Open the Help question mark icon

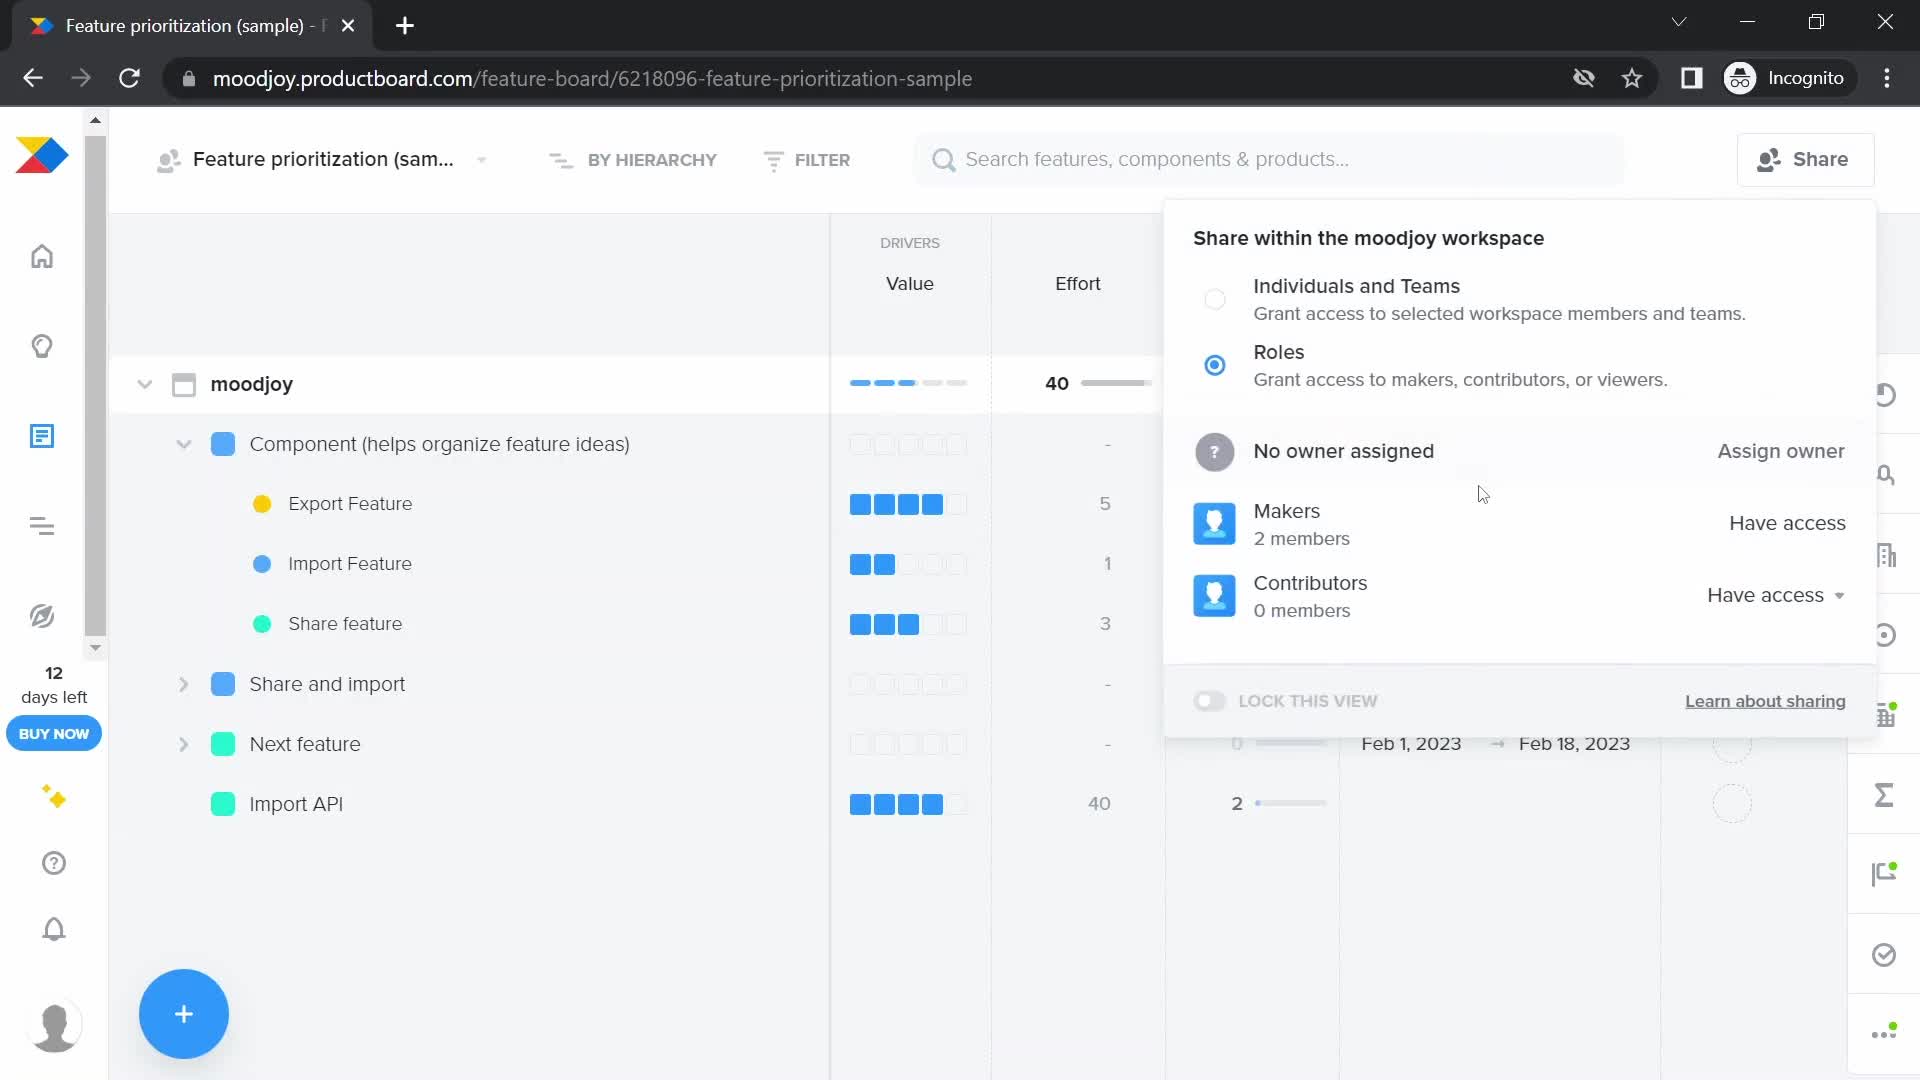[54, 863]
